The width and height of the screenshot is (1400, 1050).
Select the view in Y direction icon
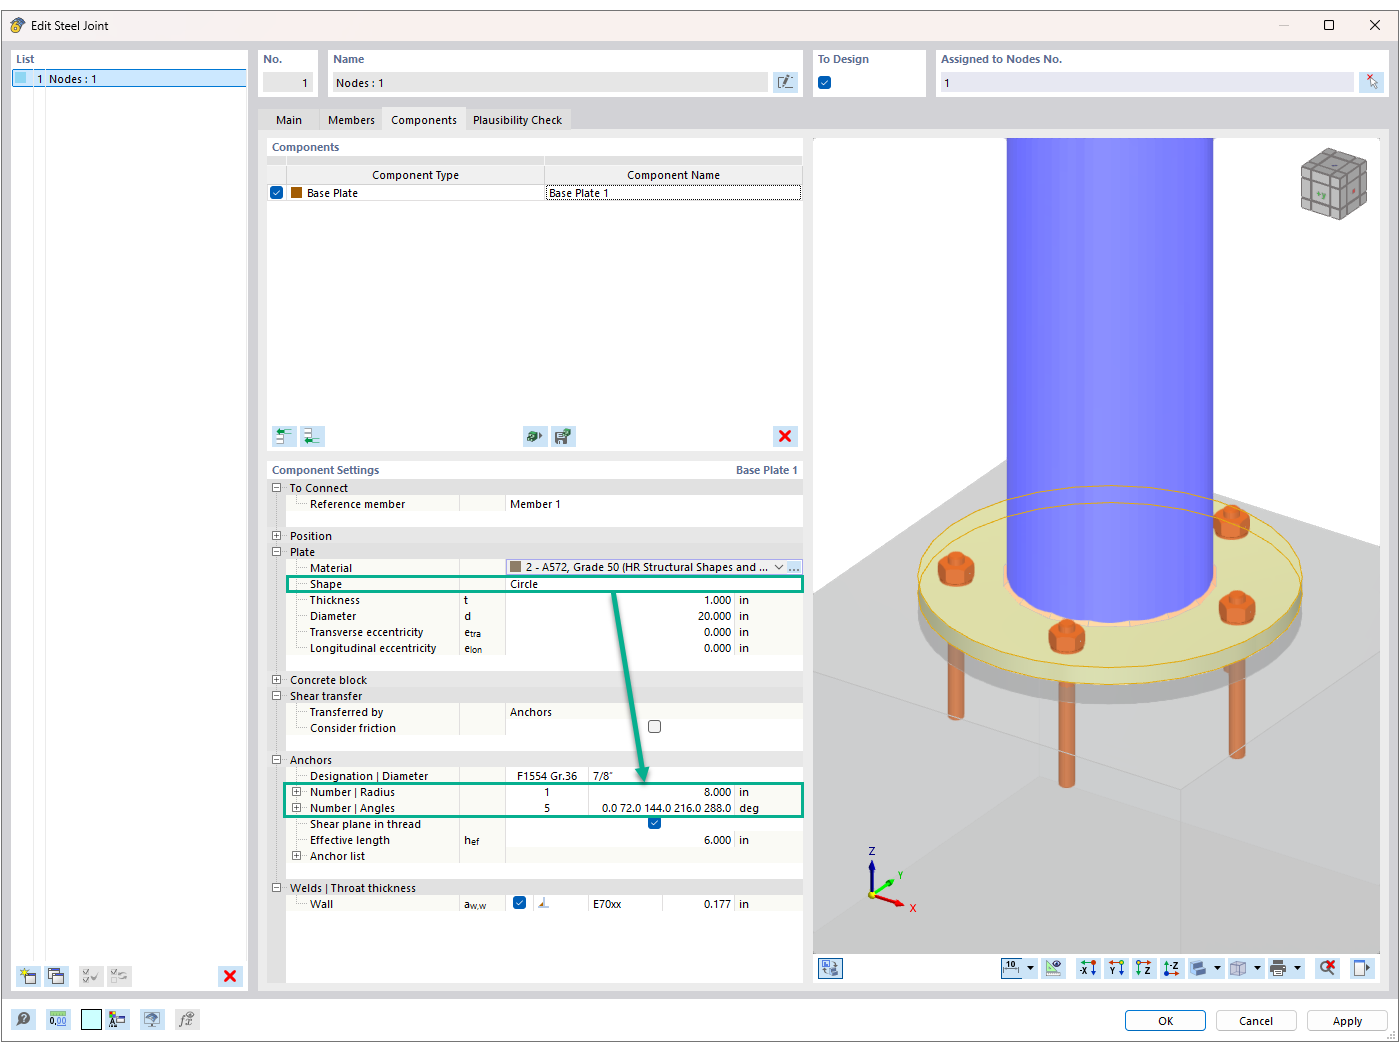[x=1115, y=968]
